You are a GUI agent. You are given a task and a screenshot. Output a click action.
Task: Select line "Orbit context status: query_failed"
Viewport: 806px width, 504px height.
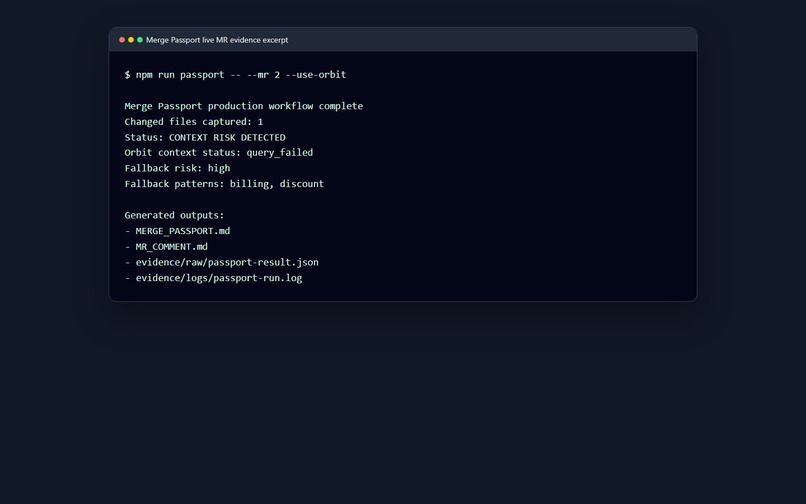(x=218, y=152)
